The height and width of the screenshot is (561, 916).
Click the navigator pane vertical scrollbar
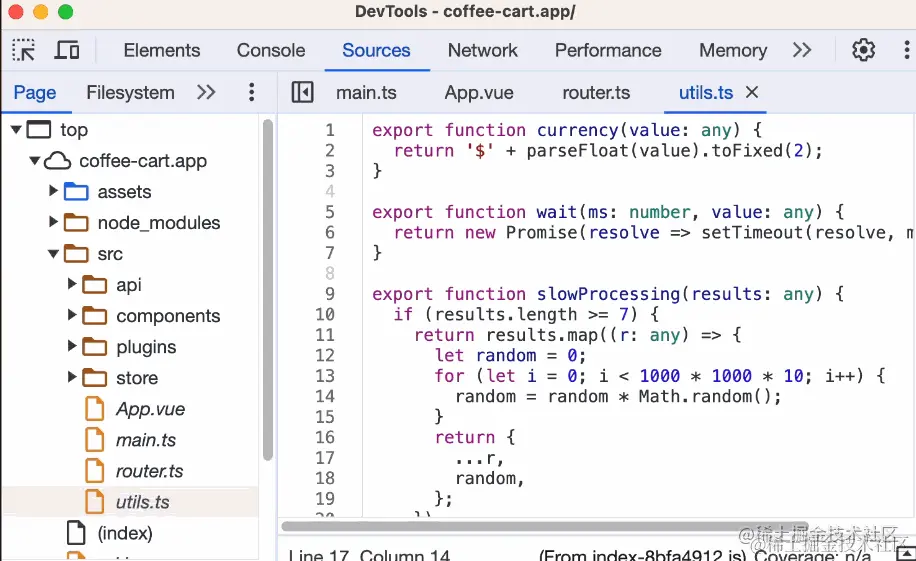point(268,290)
